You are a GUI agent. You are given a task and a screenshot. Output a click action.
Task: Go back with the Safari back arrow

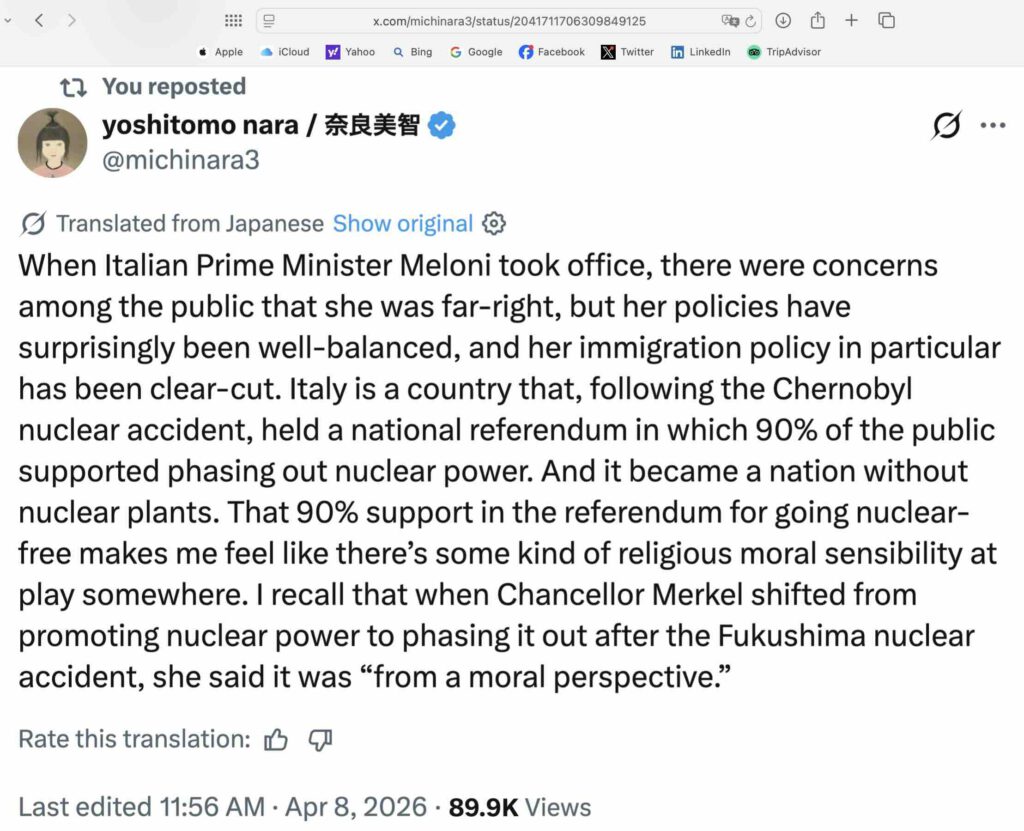38,20
